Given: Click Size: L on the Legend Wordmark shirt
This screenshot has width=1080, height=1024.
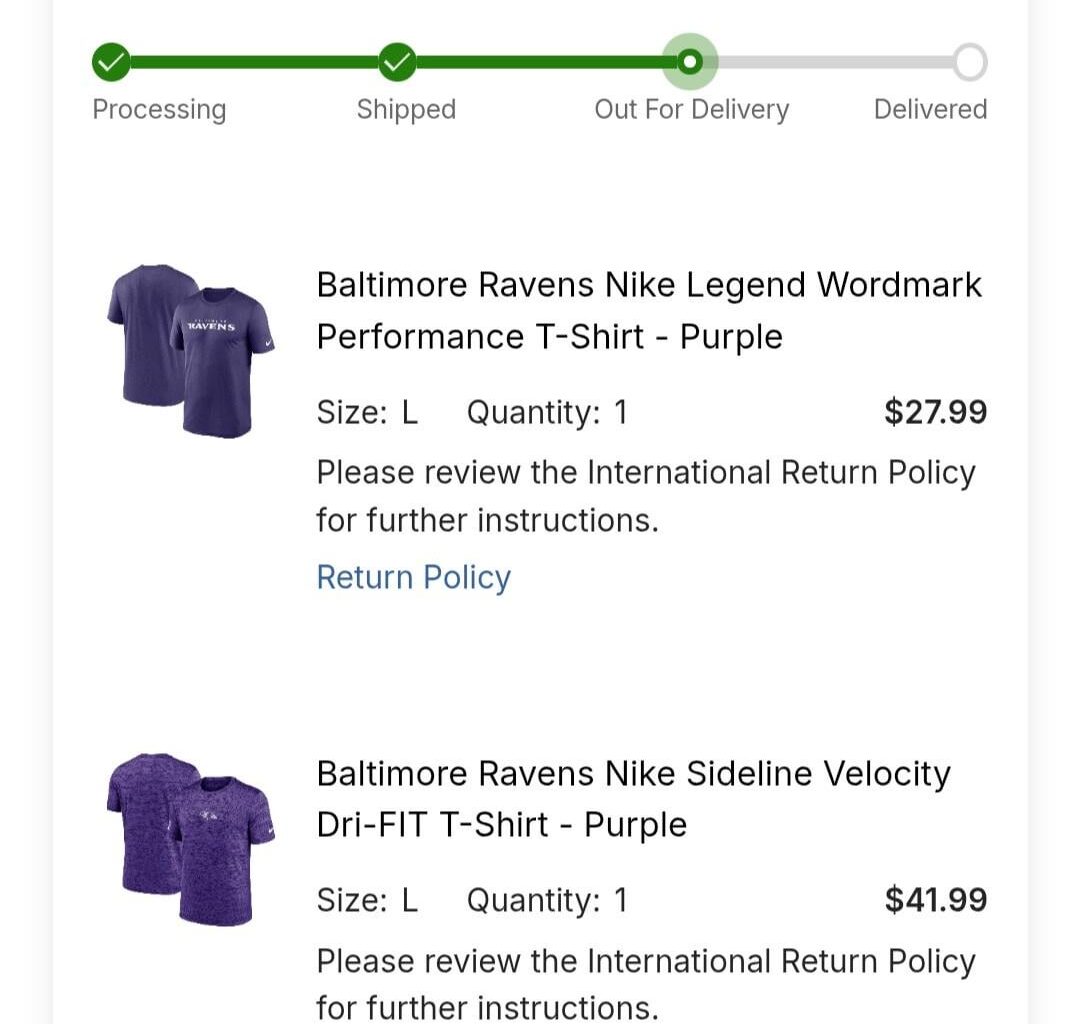Looking at the screenshot, I should (x=367, y=412).
